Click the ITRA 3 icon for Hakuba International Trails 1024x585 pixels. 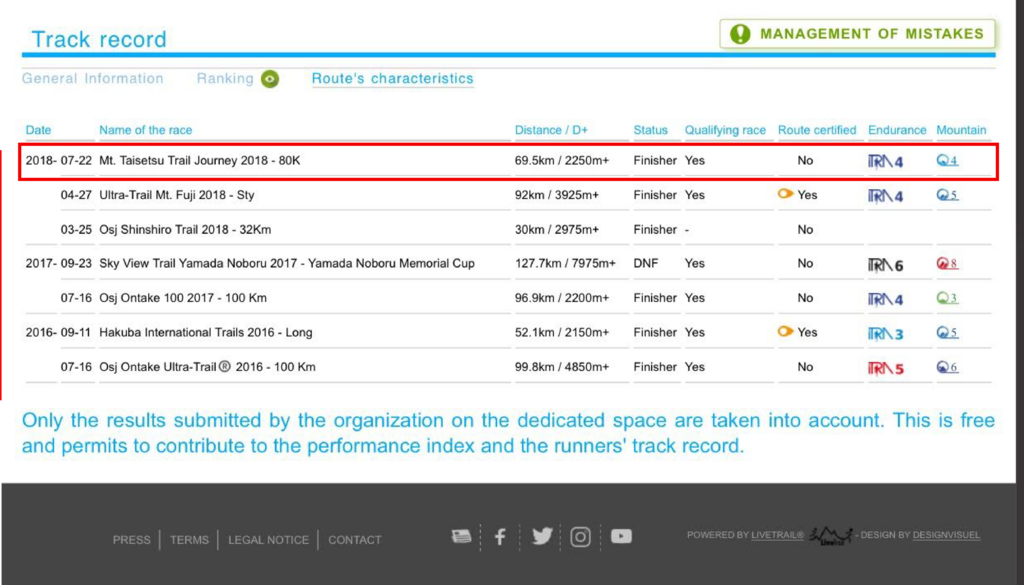[x=886, y=334]
